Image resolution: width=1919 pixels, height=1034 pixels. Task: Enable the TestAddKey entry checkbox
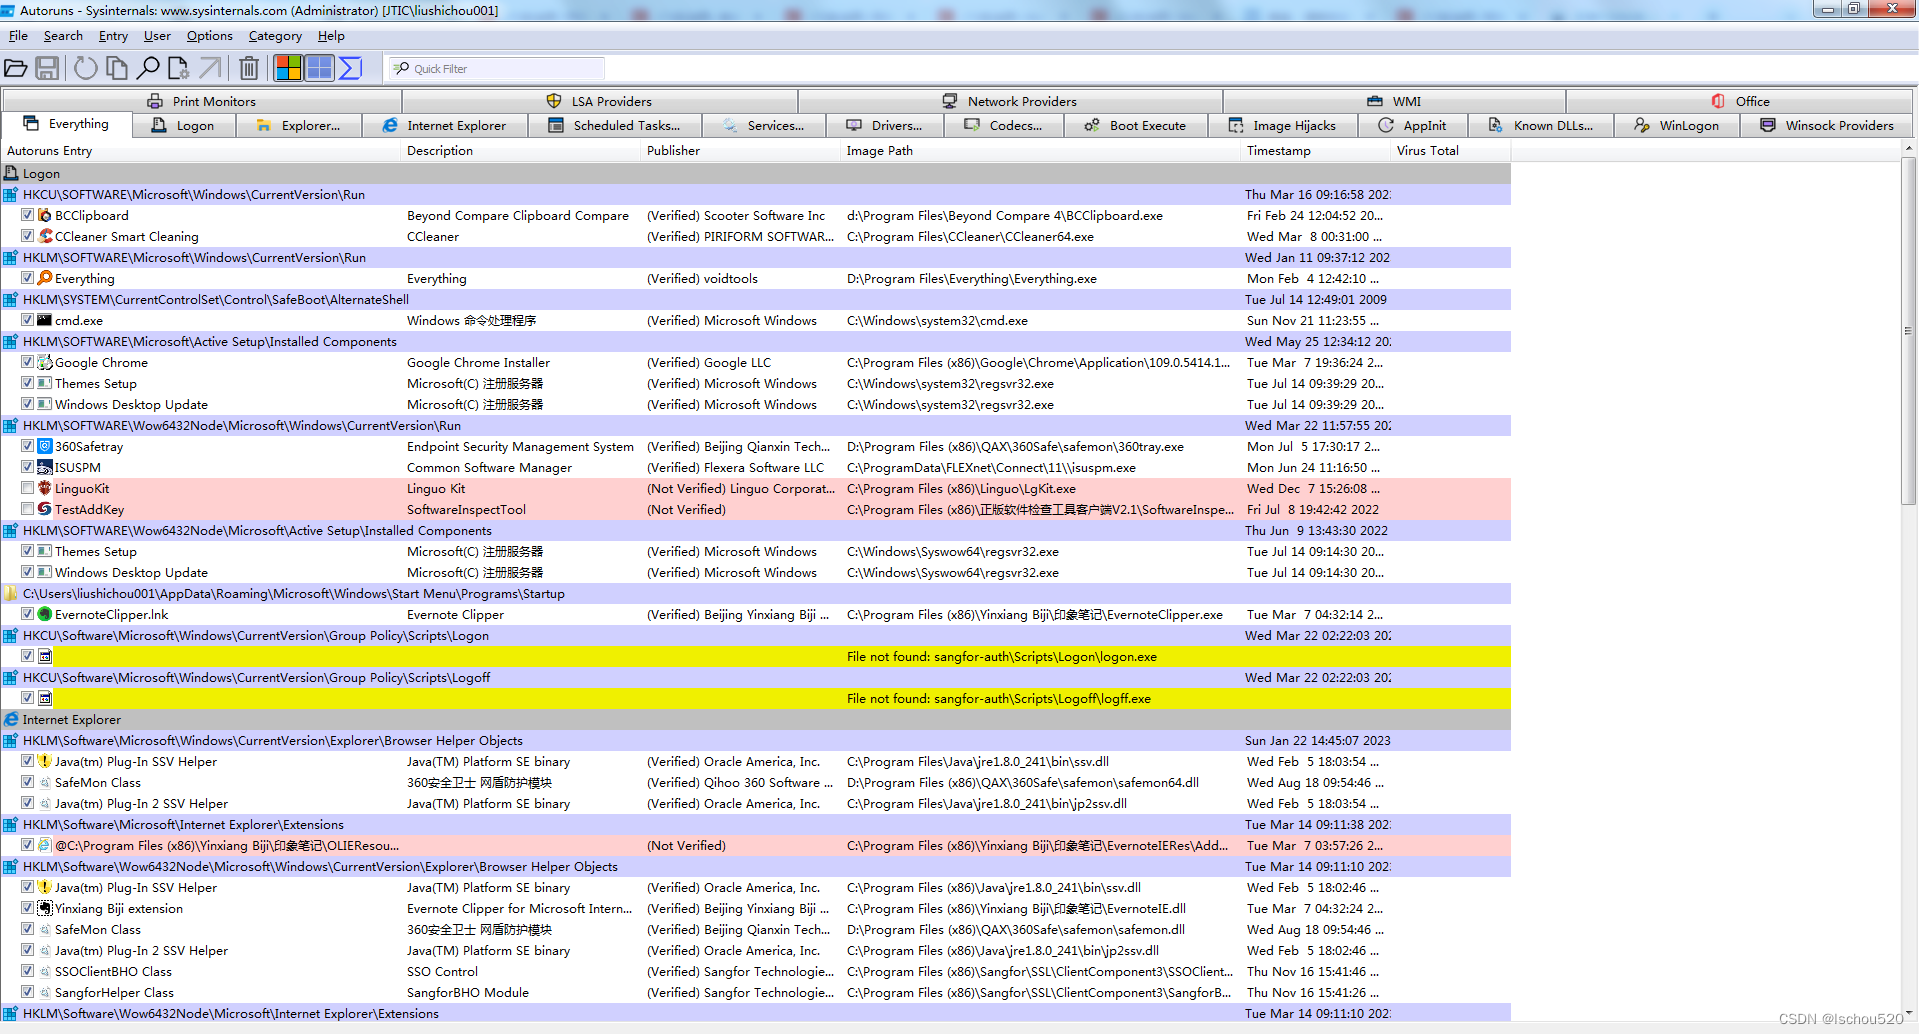[x=28, y=509]
